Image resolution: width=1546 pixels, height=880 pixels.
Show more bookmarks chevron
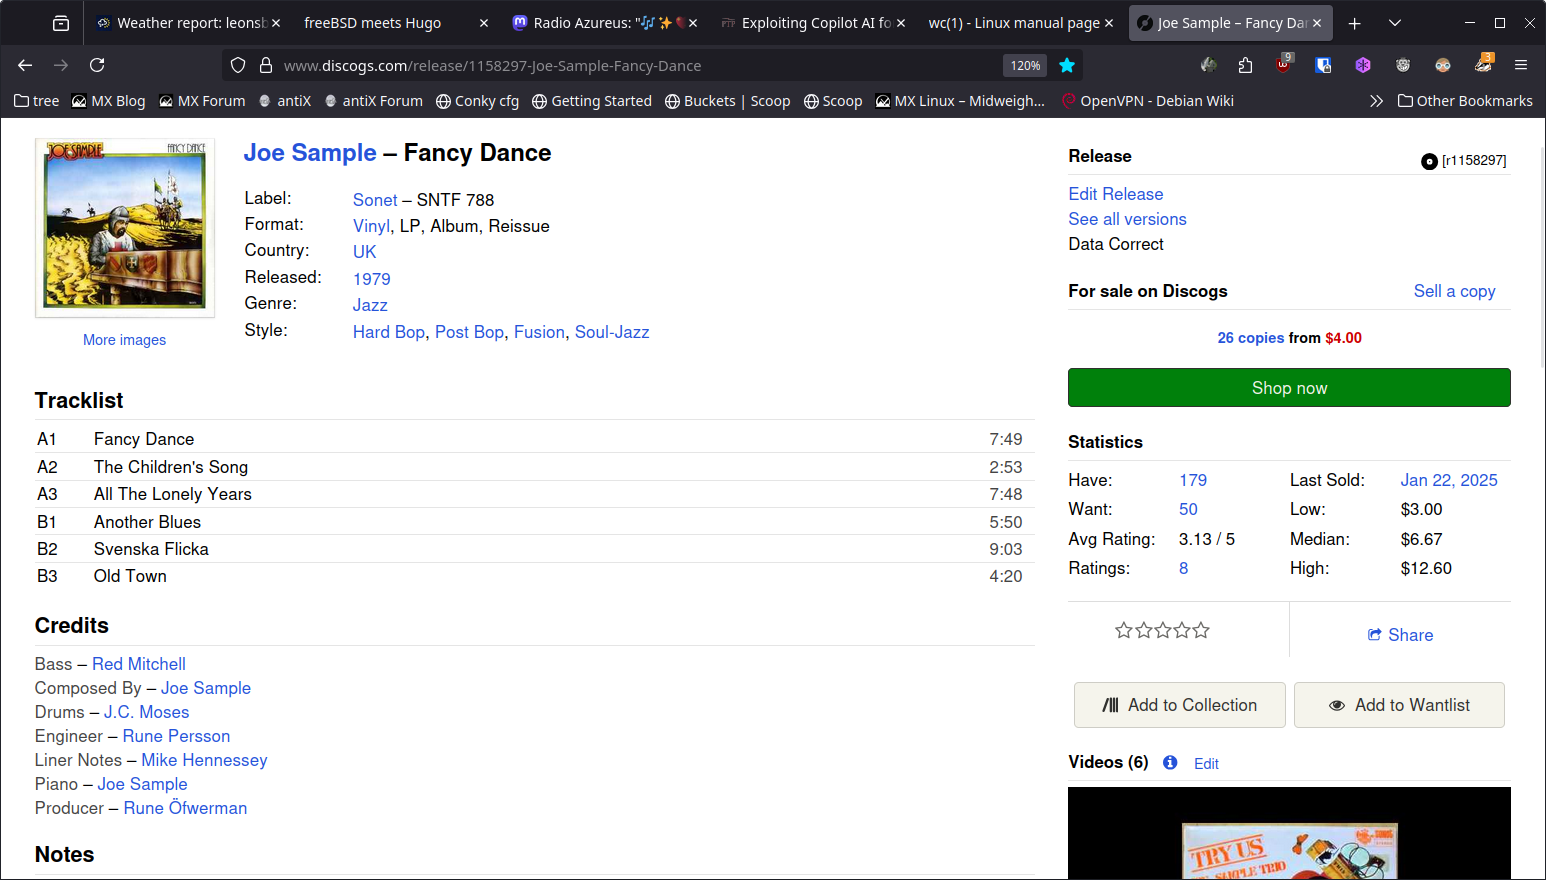tap(1376, 101)
